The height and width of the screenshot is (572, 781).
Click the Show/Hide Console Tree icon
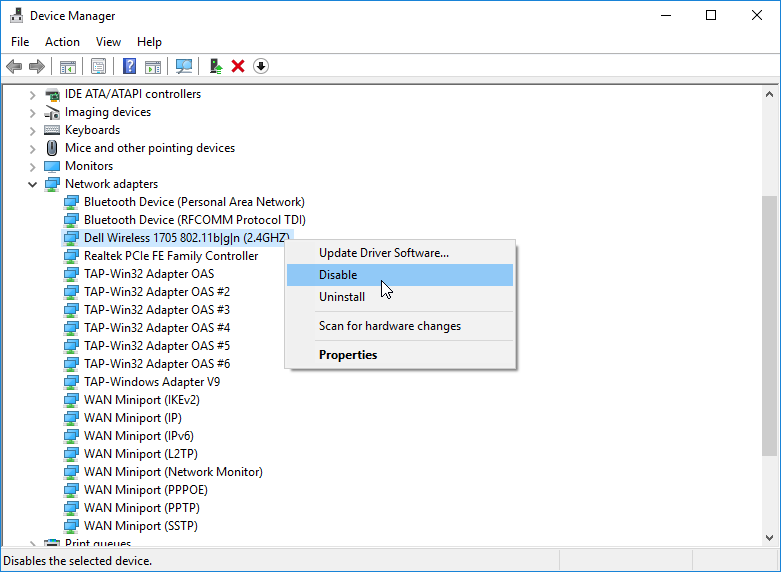point(68,66)
